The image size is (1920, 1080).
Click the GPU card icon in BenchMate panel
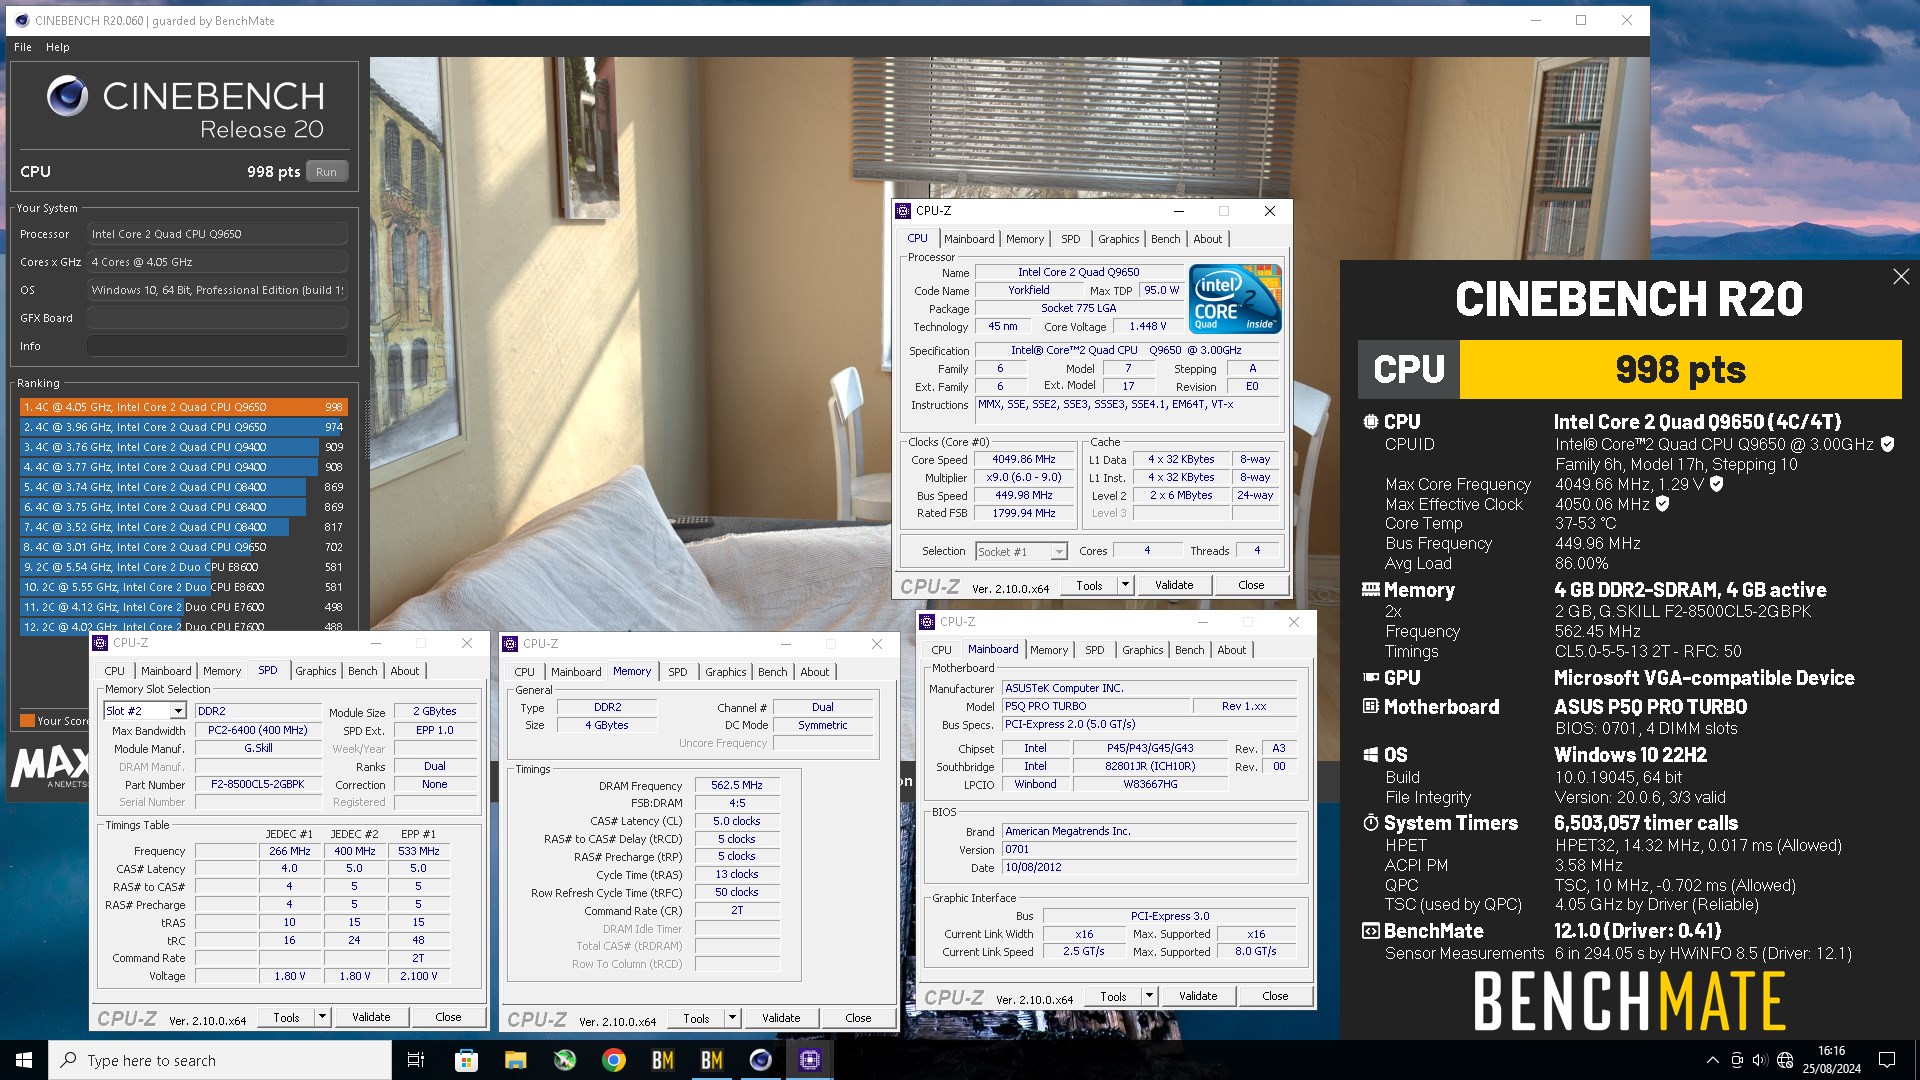1371,678
